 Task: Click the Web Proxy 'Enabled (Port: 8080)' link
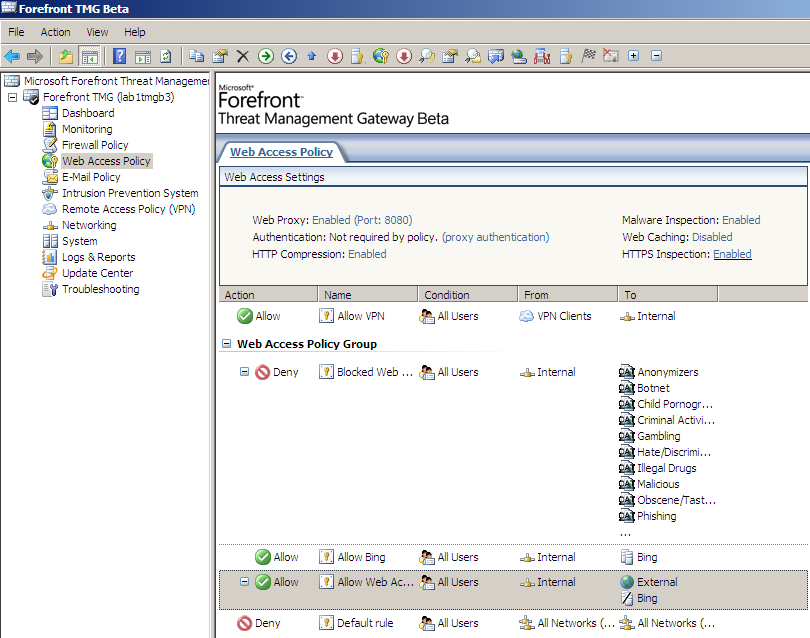tap(362, 220)
